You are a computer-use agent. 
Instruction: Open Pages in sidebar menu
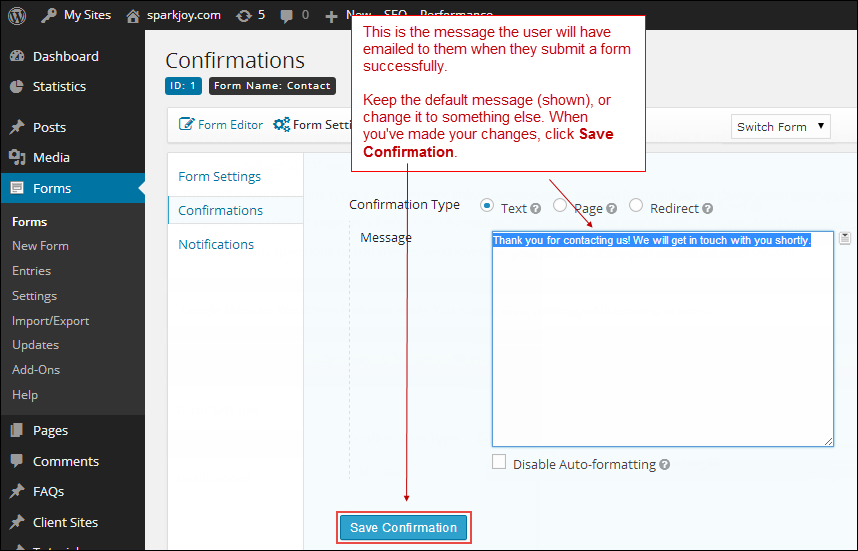(50, 430)
